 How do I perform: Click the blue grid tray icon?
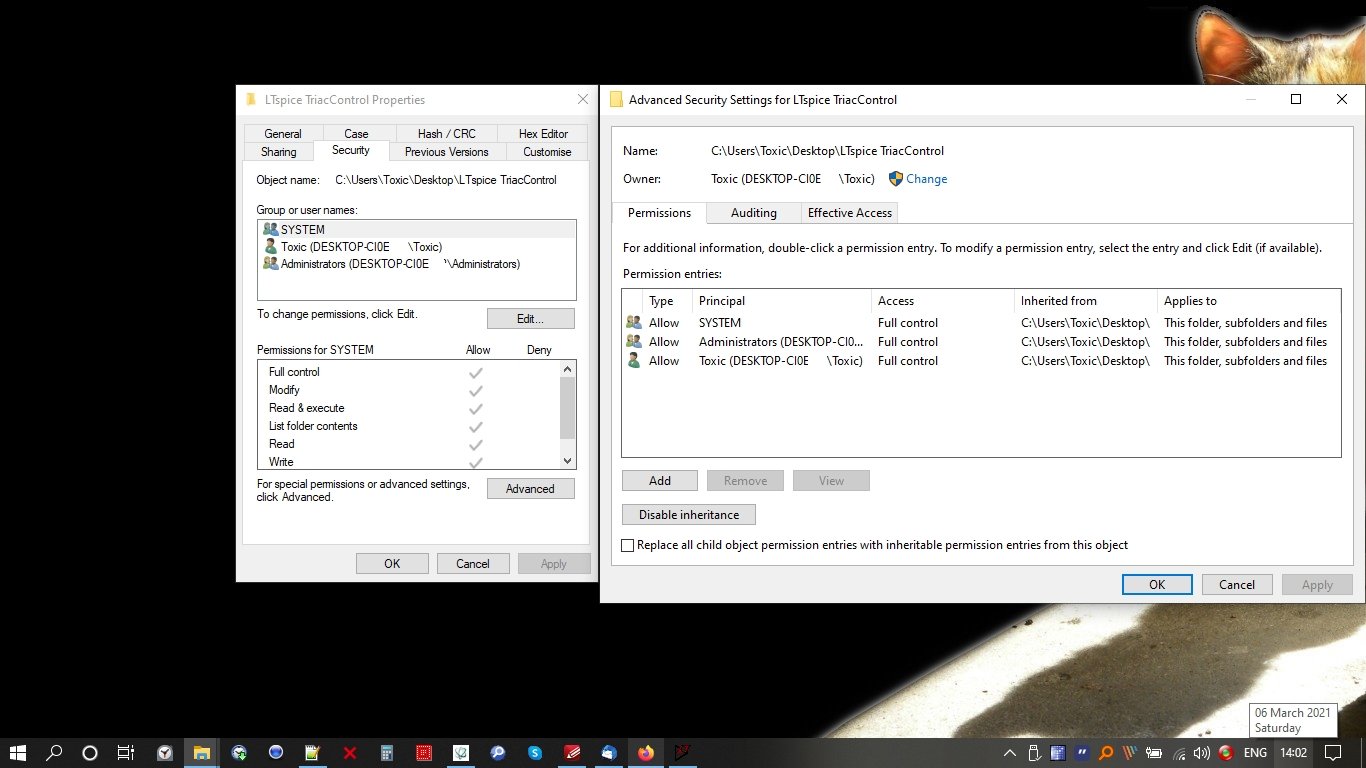pos(1058,752)
